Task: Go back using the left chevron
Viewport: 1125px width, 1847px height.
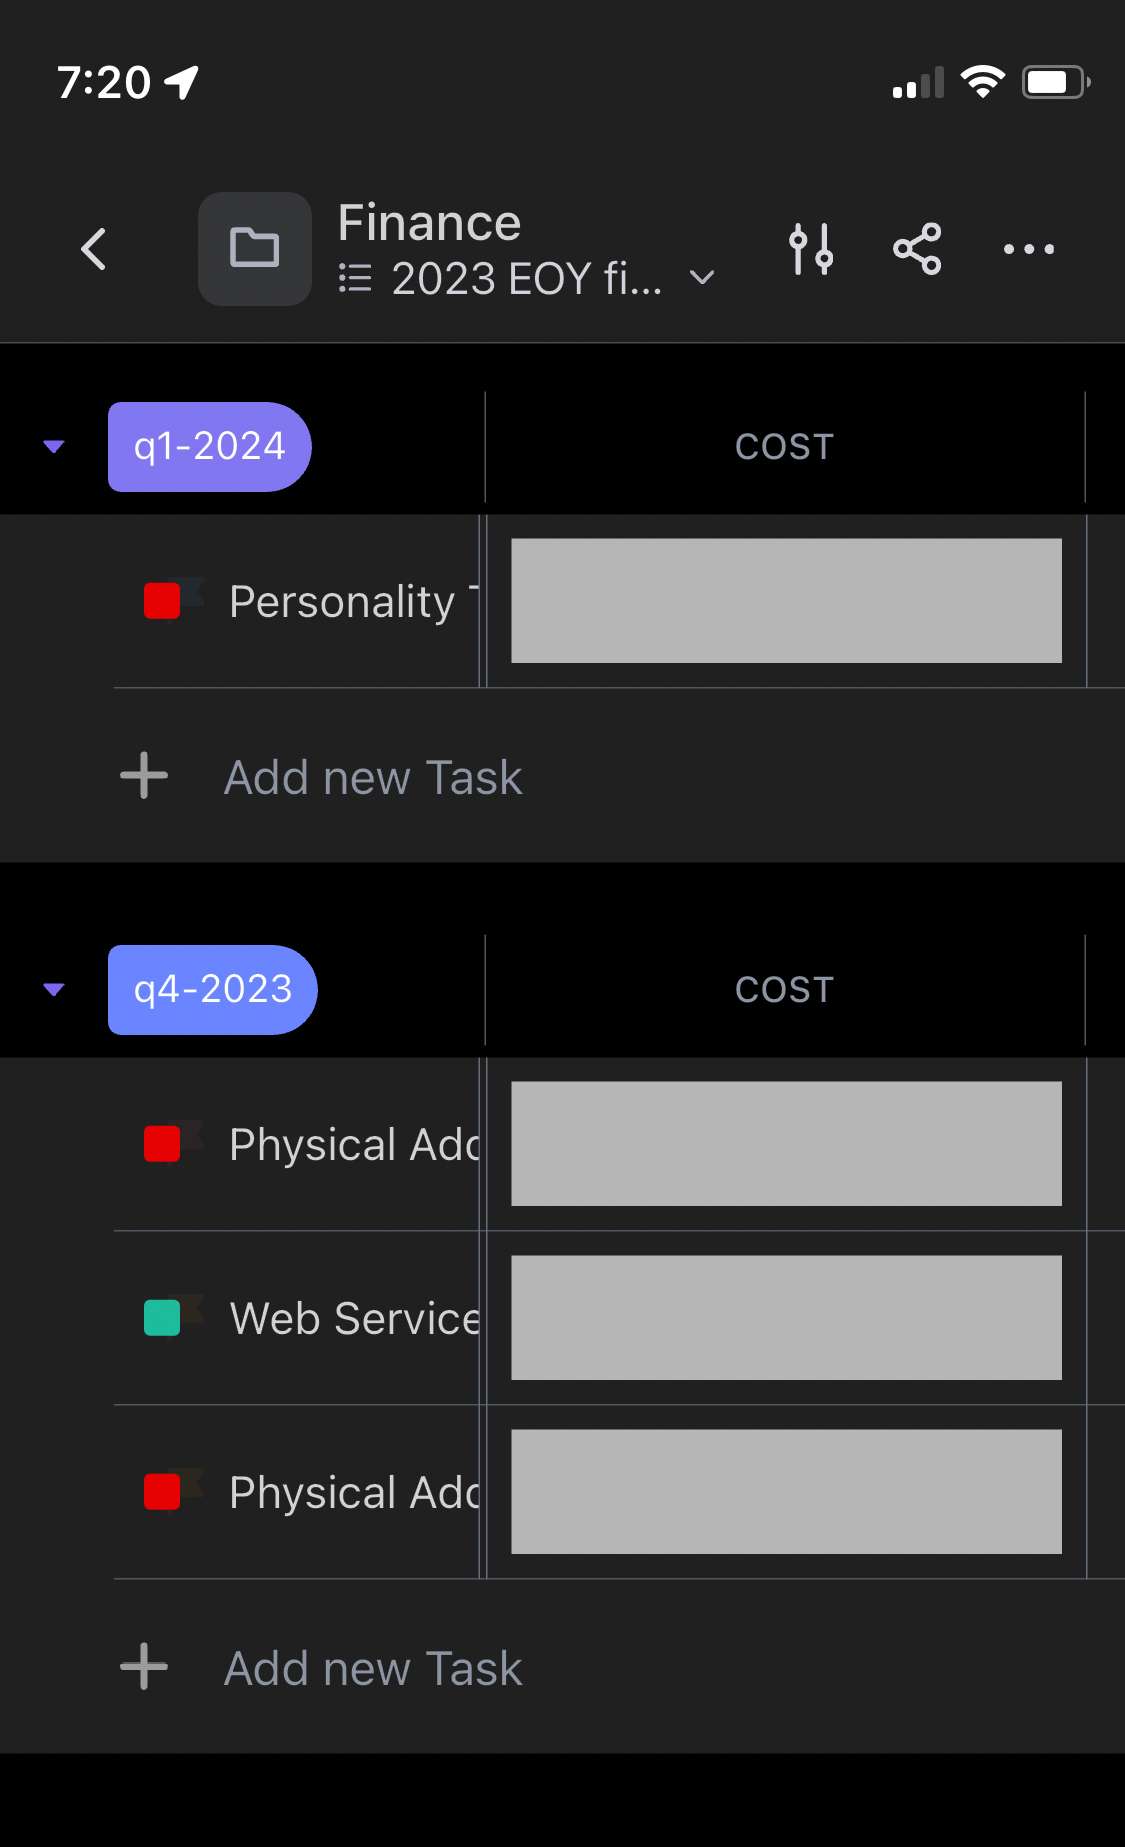Action: [x=94, y=249]
